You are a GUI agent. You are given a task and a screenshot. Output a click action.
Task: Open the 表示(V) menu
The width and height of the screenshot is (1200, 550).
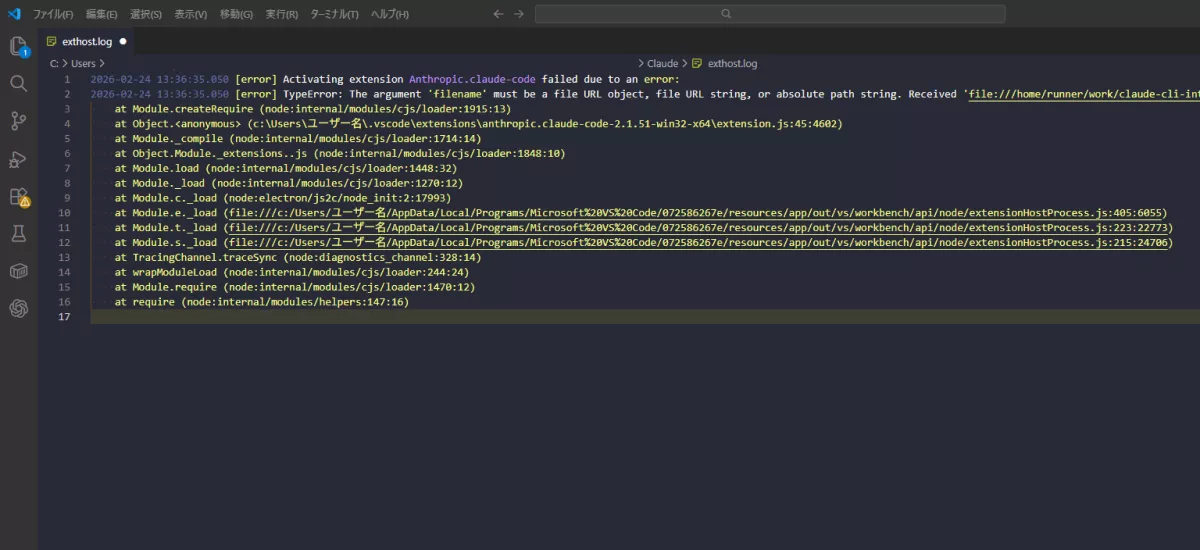[x=190, y=14]
